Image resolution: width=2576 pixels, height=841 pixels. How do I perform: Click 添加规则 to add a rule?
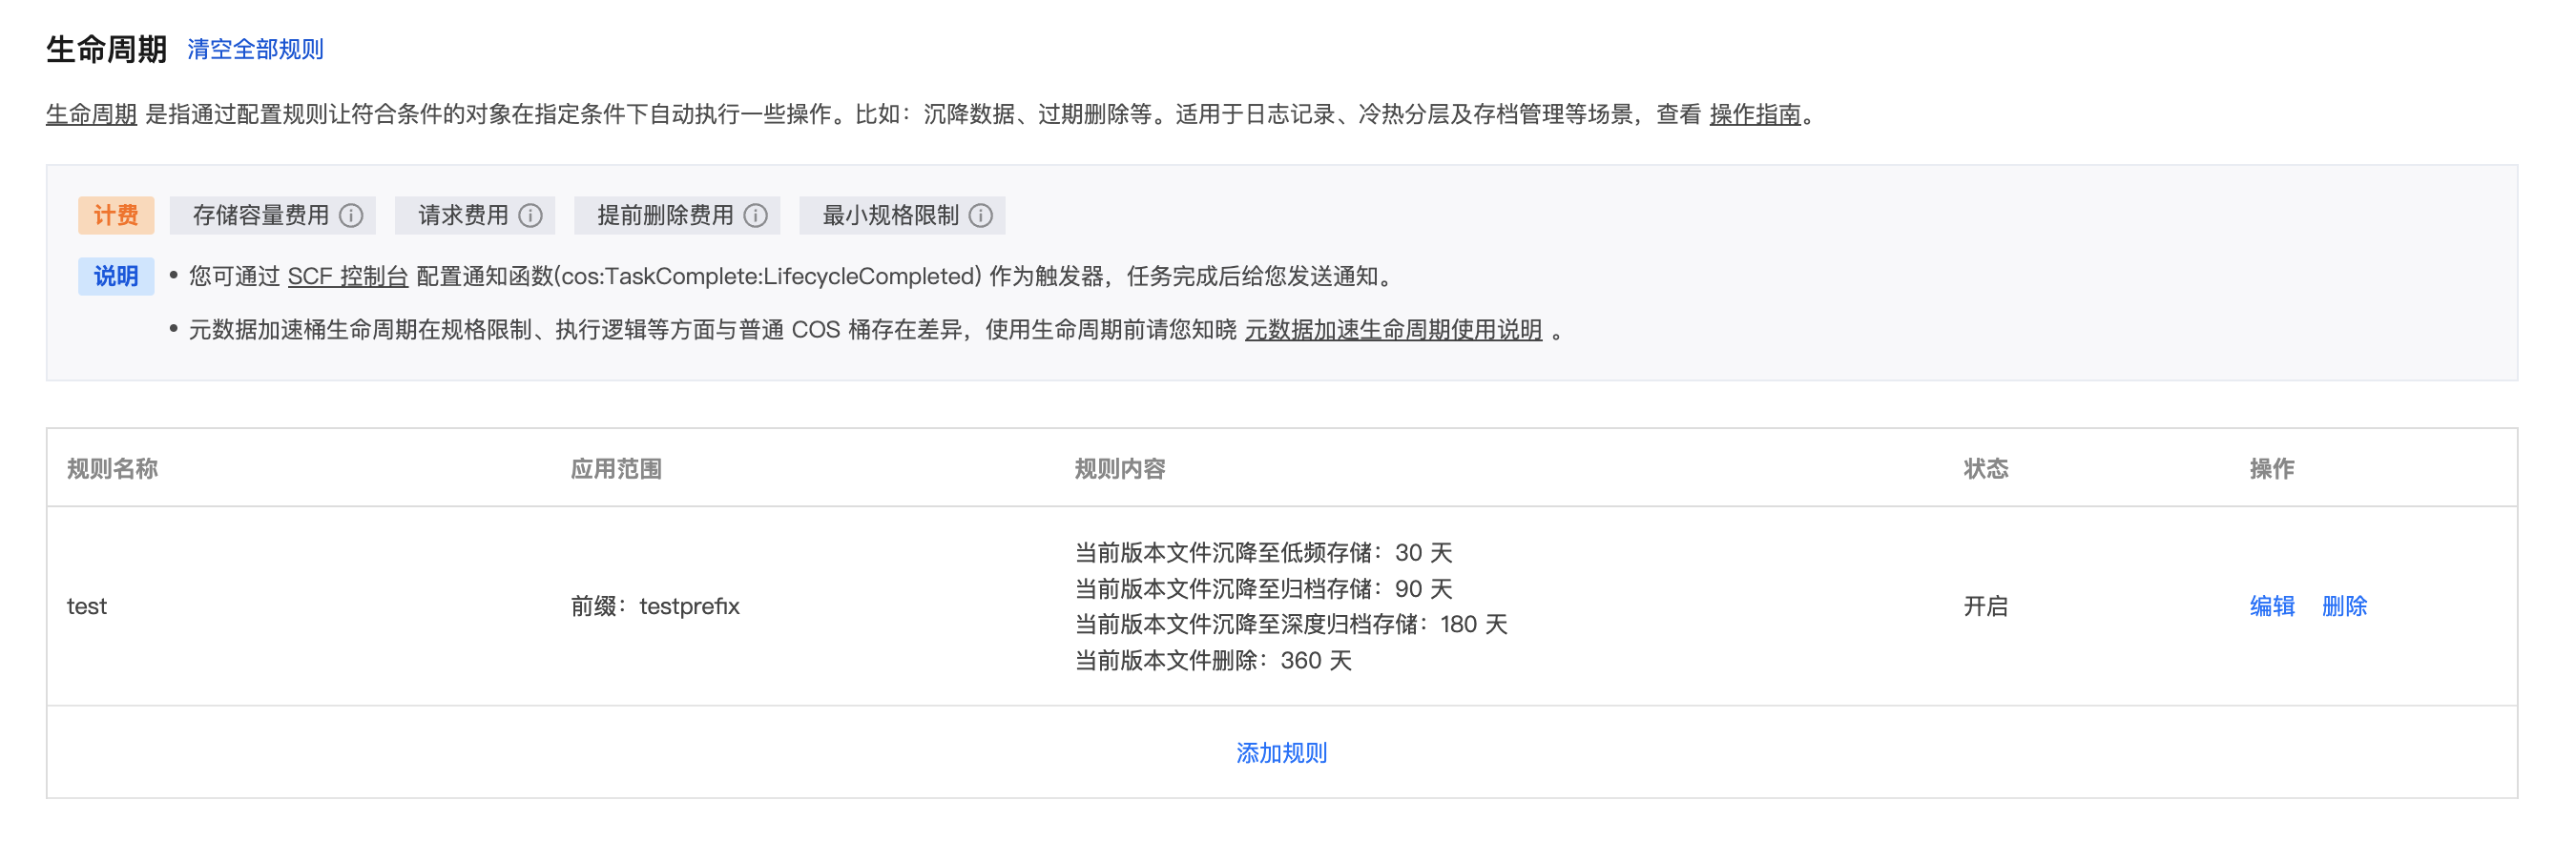(x=1281, y=752)
